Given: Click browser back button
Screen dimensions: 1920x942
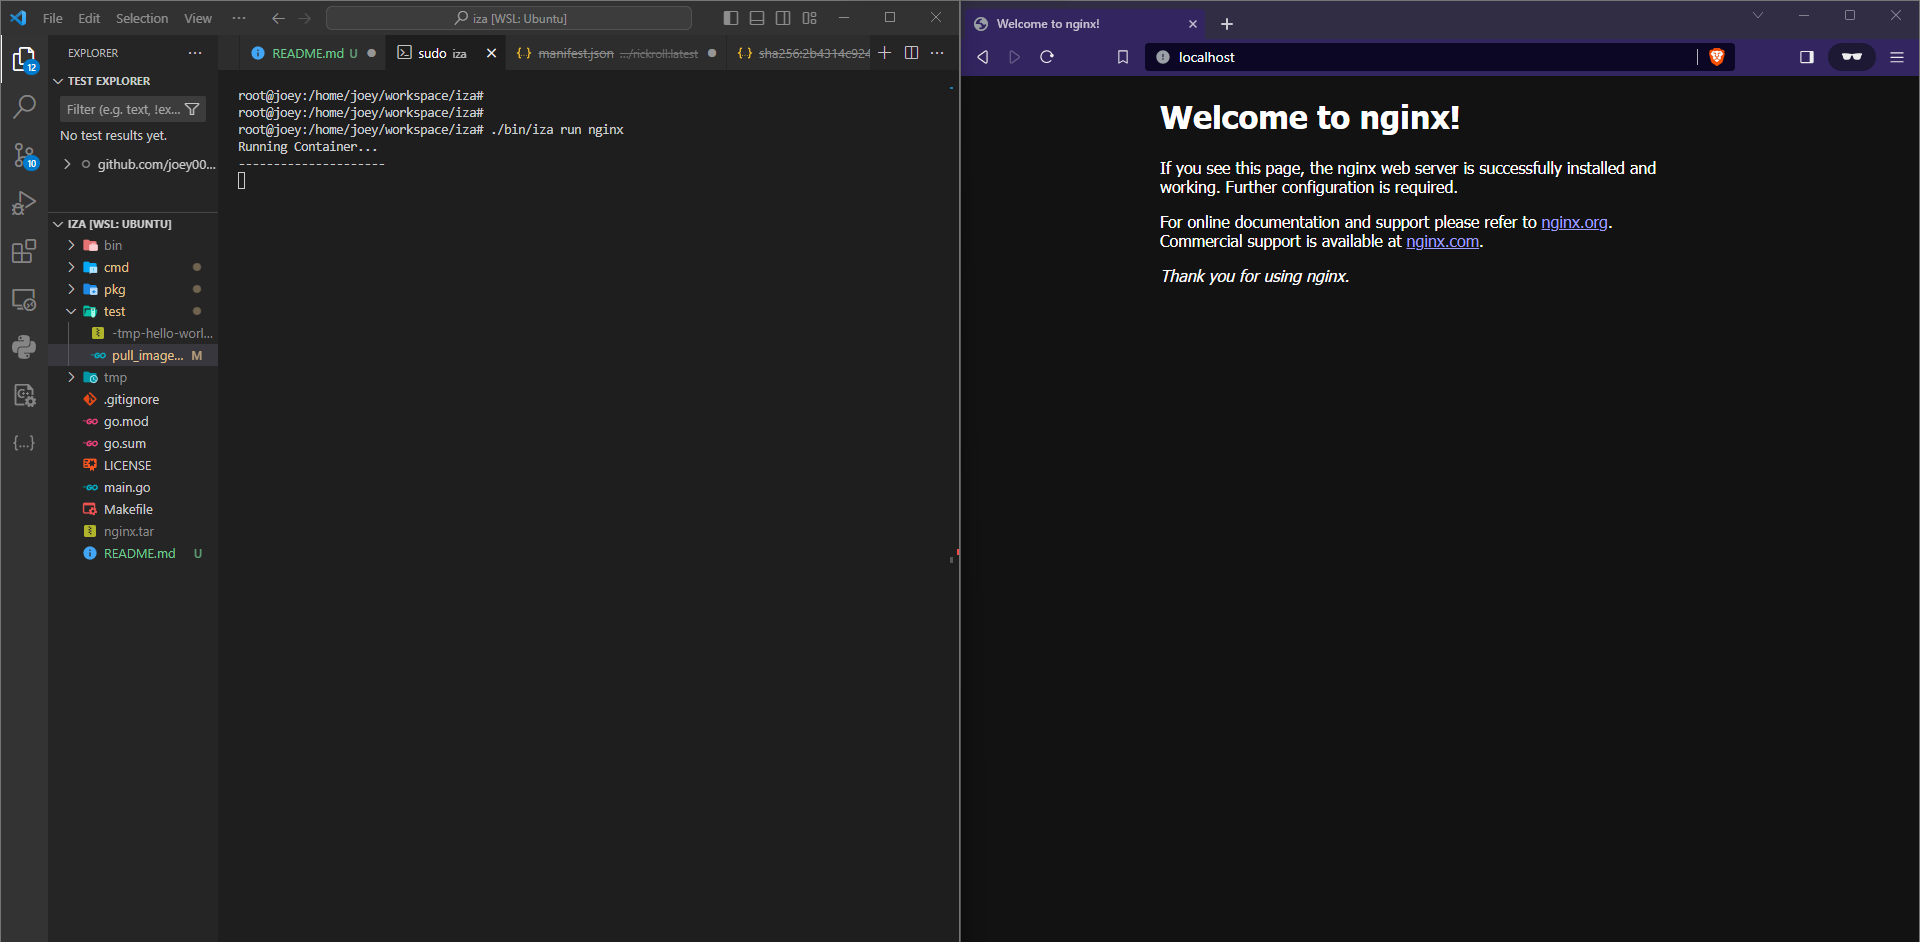Looking at the screenshot, I should (x=983, y=57).
